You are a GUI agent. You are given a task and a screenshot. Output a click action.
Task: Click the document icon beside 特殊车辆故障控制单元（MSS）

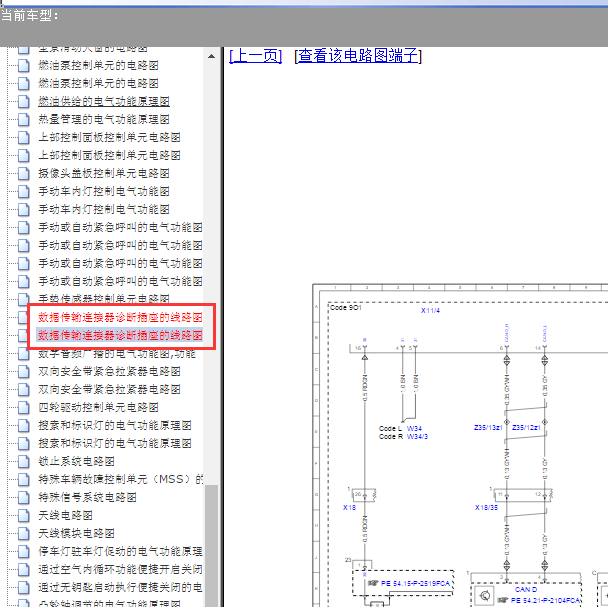24,479
